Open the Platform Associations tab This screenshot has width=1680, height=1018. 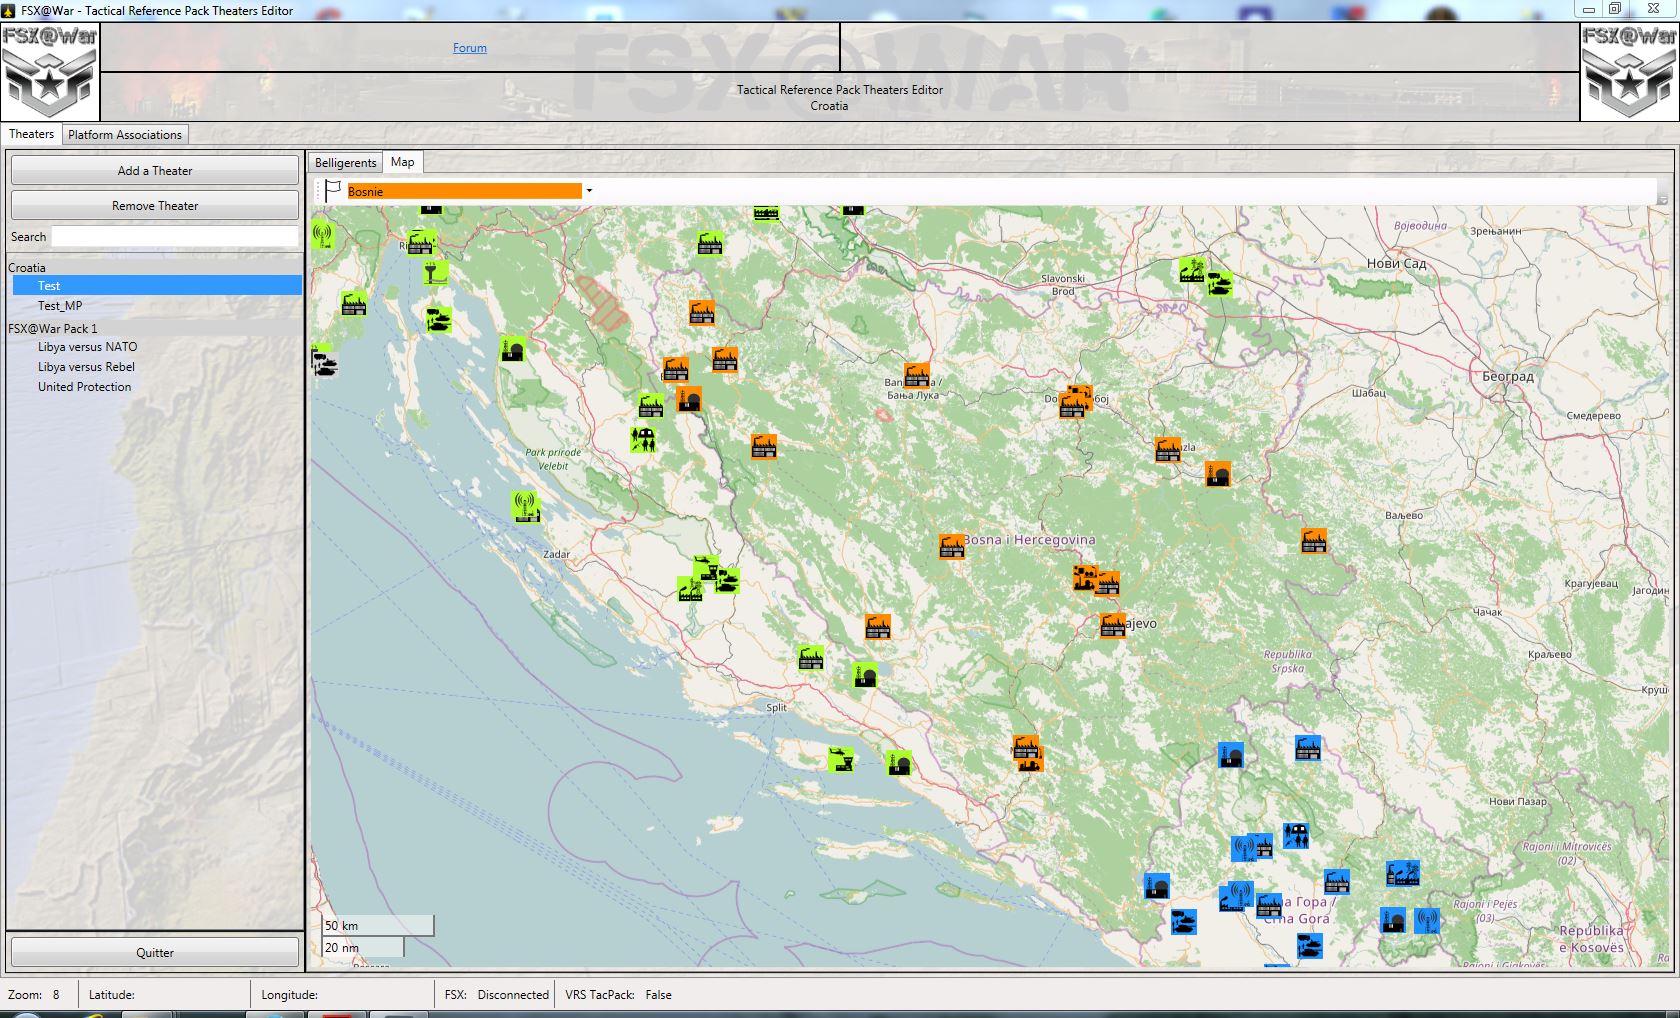125,135
